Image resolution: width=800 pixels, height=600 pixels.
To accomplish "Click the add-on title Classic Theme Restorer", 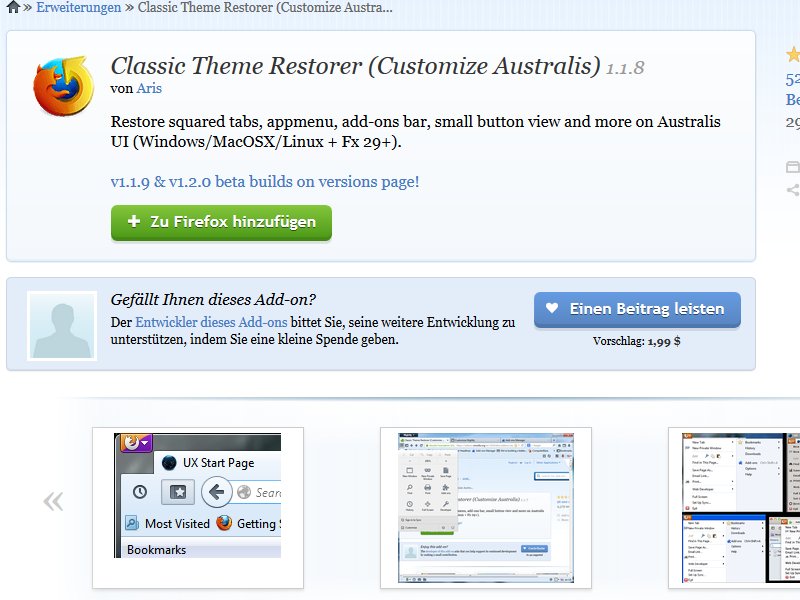I will coord(356,66).
